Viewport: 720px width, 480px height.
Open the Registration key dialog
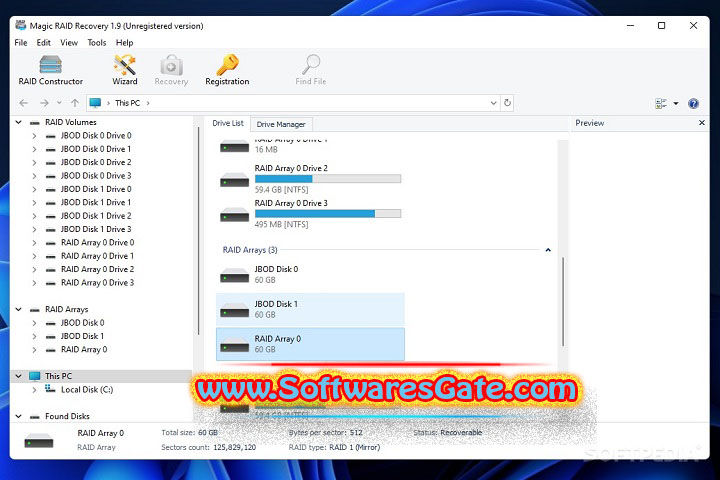(x=227, y=70)
